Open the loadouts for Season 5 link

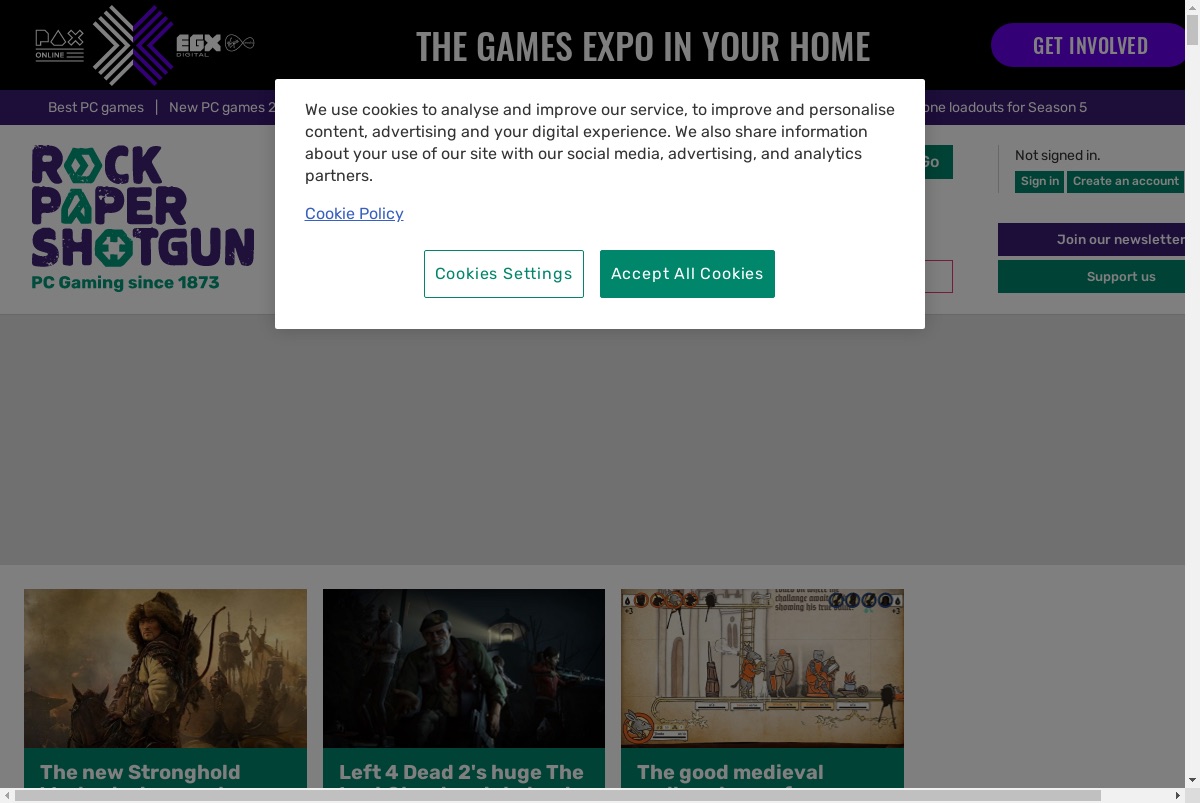(1005, 107)
